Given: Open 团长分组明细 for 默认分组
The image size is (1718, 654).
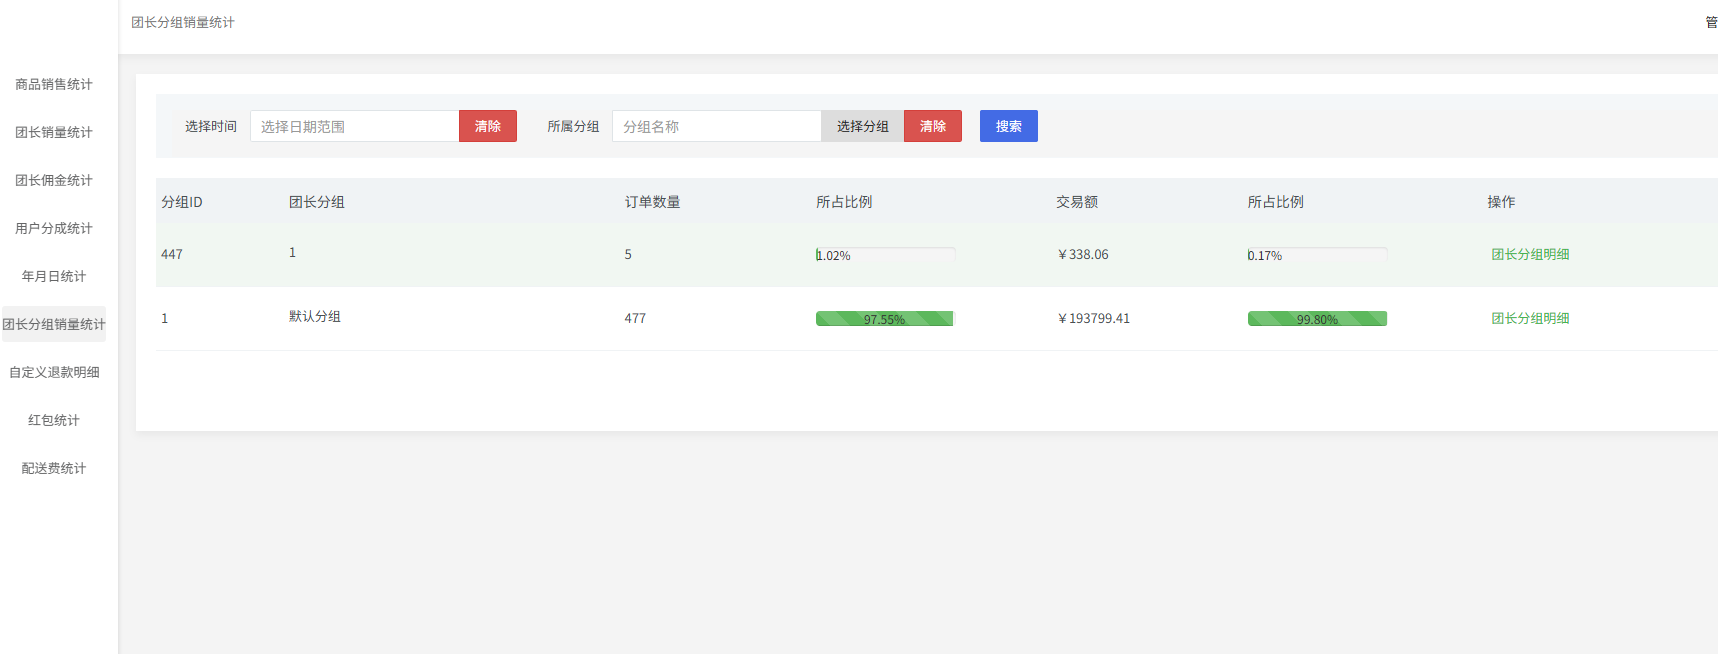Looking at the screenshot, I should (x=1530, y=319).
